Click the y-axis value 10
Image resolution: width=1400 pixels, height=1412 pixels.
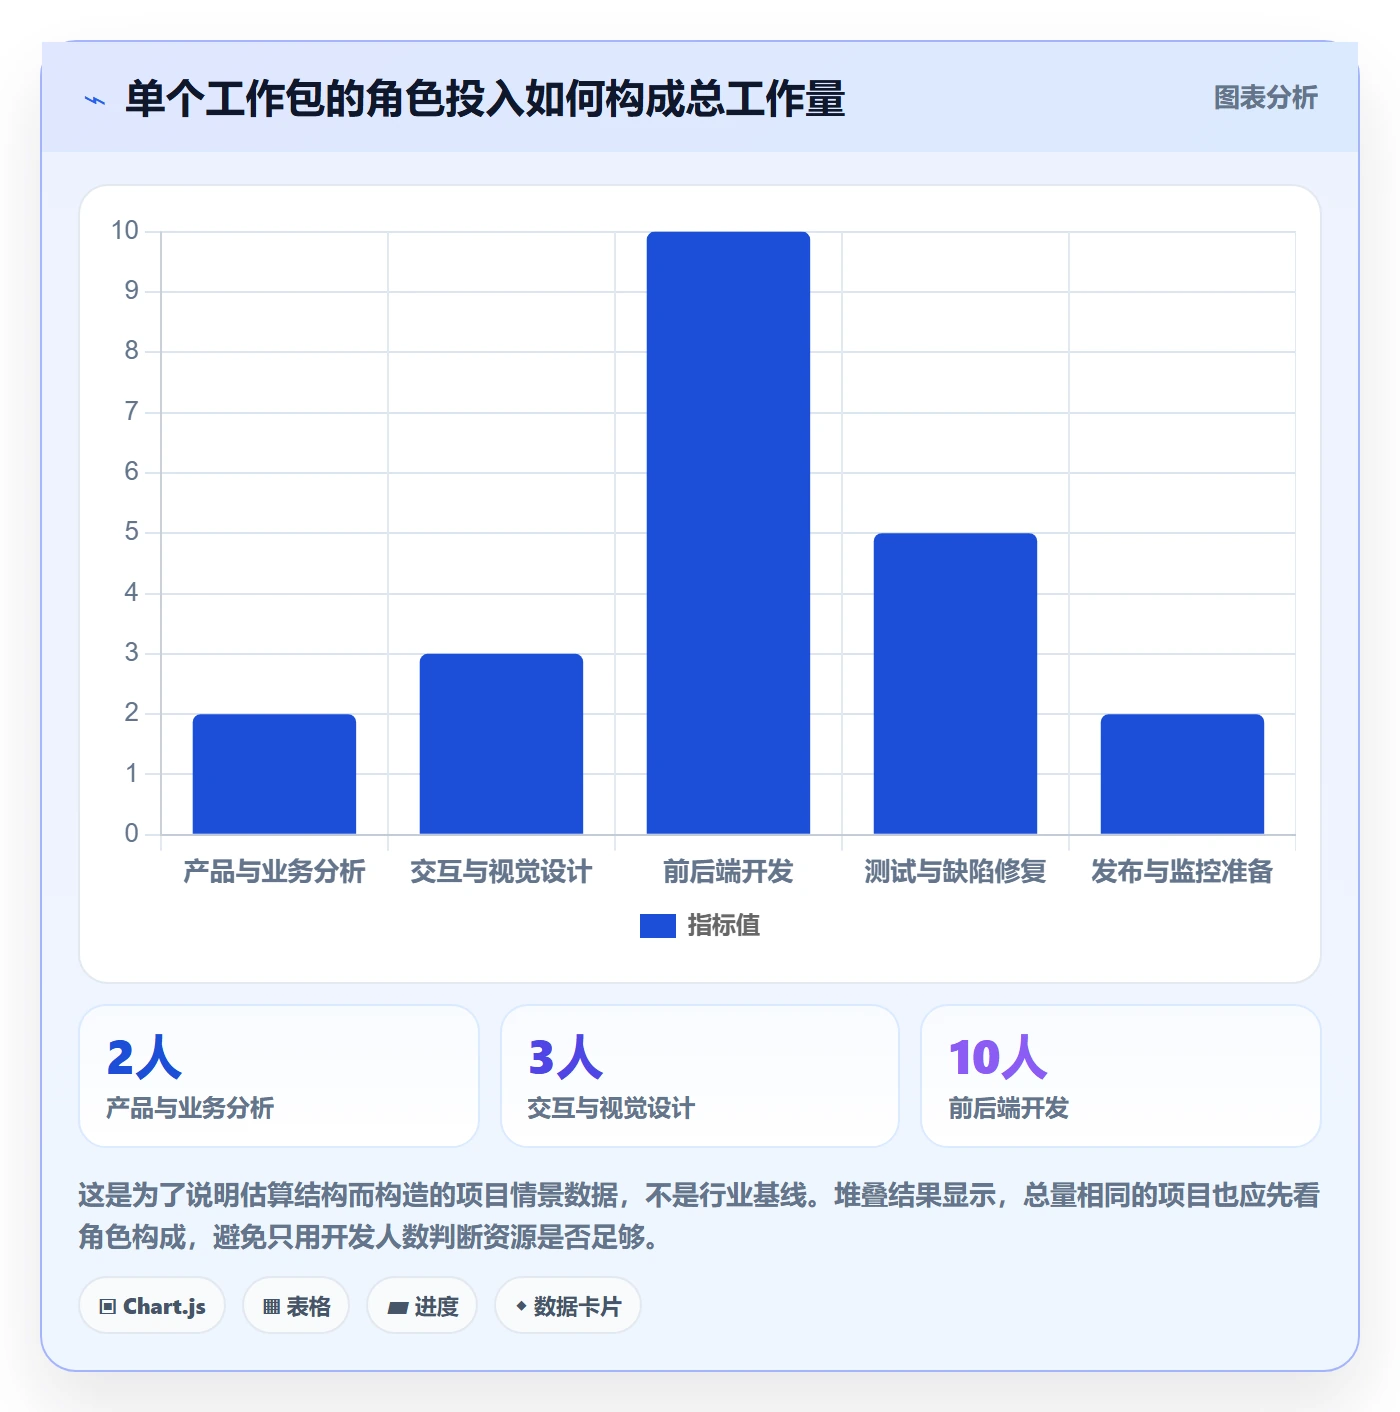pyautogui.click(x=125, y=231)
